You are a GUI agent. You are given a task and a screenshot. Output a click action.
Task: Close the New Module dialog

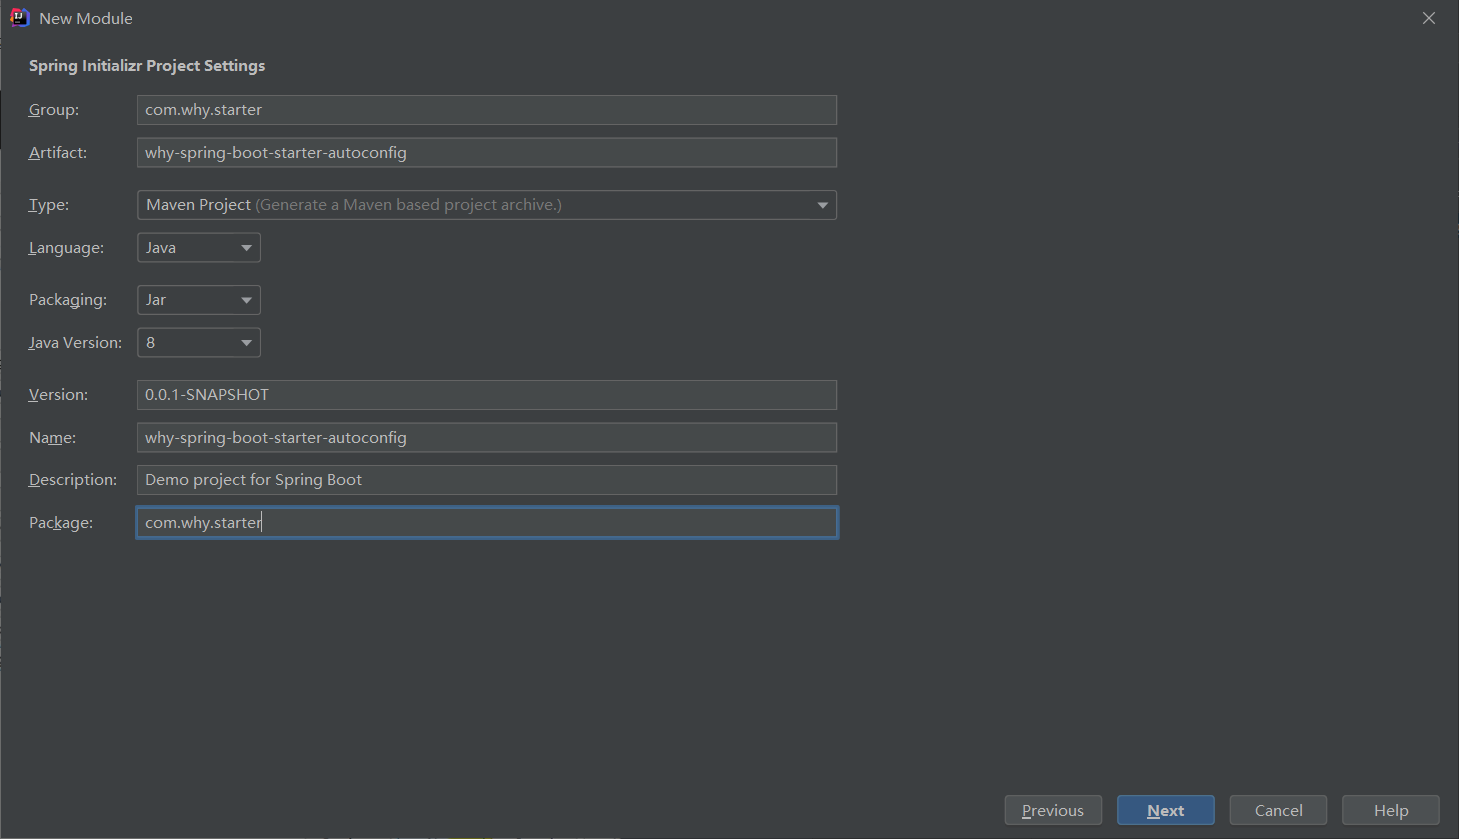[x=1429, y=18]
